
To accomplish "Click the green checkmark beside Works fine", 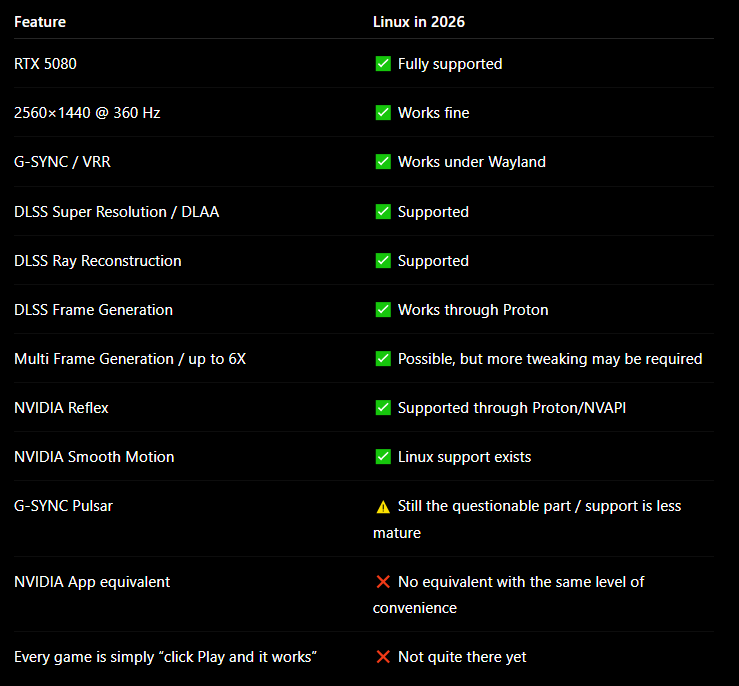I will click(383, 113).
